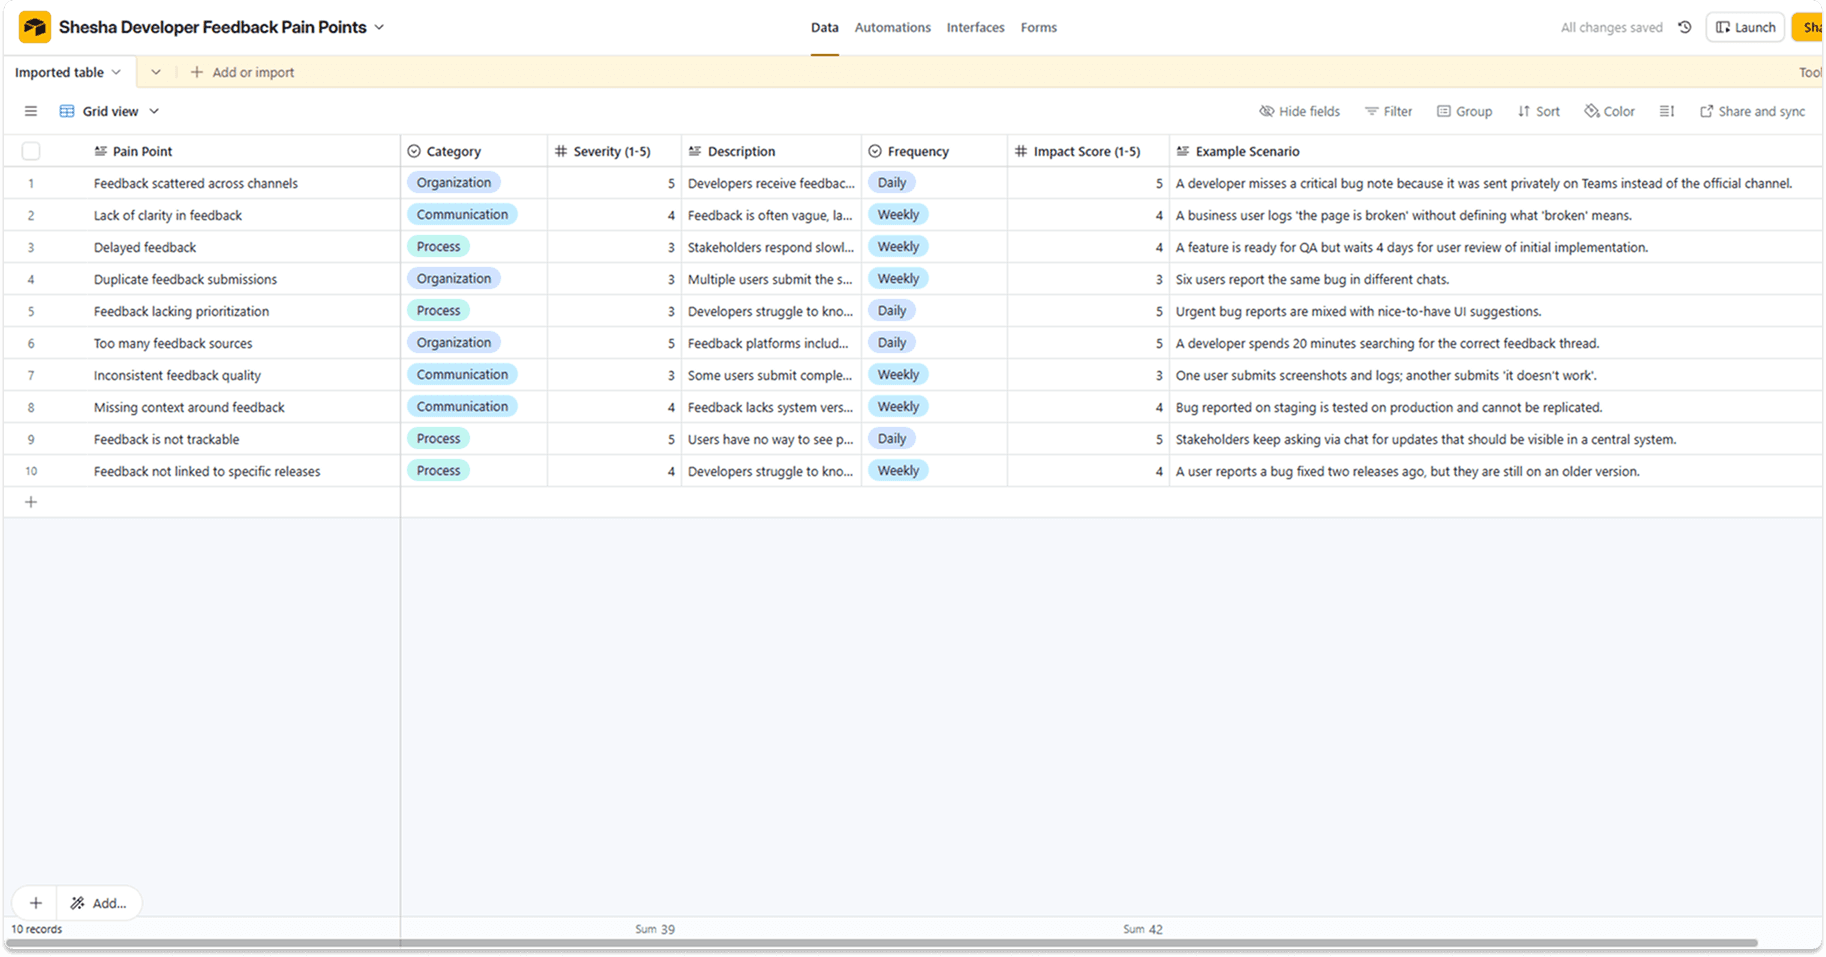1826x957 pixels.
Task: Click the horizontal scrollbar at bottom
Action: pyautogui.click(x=881, y=943)
